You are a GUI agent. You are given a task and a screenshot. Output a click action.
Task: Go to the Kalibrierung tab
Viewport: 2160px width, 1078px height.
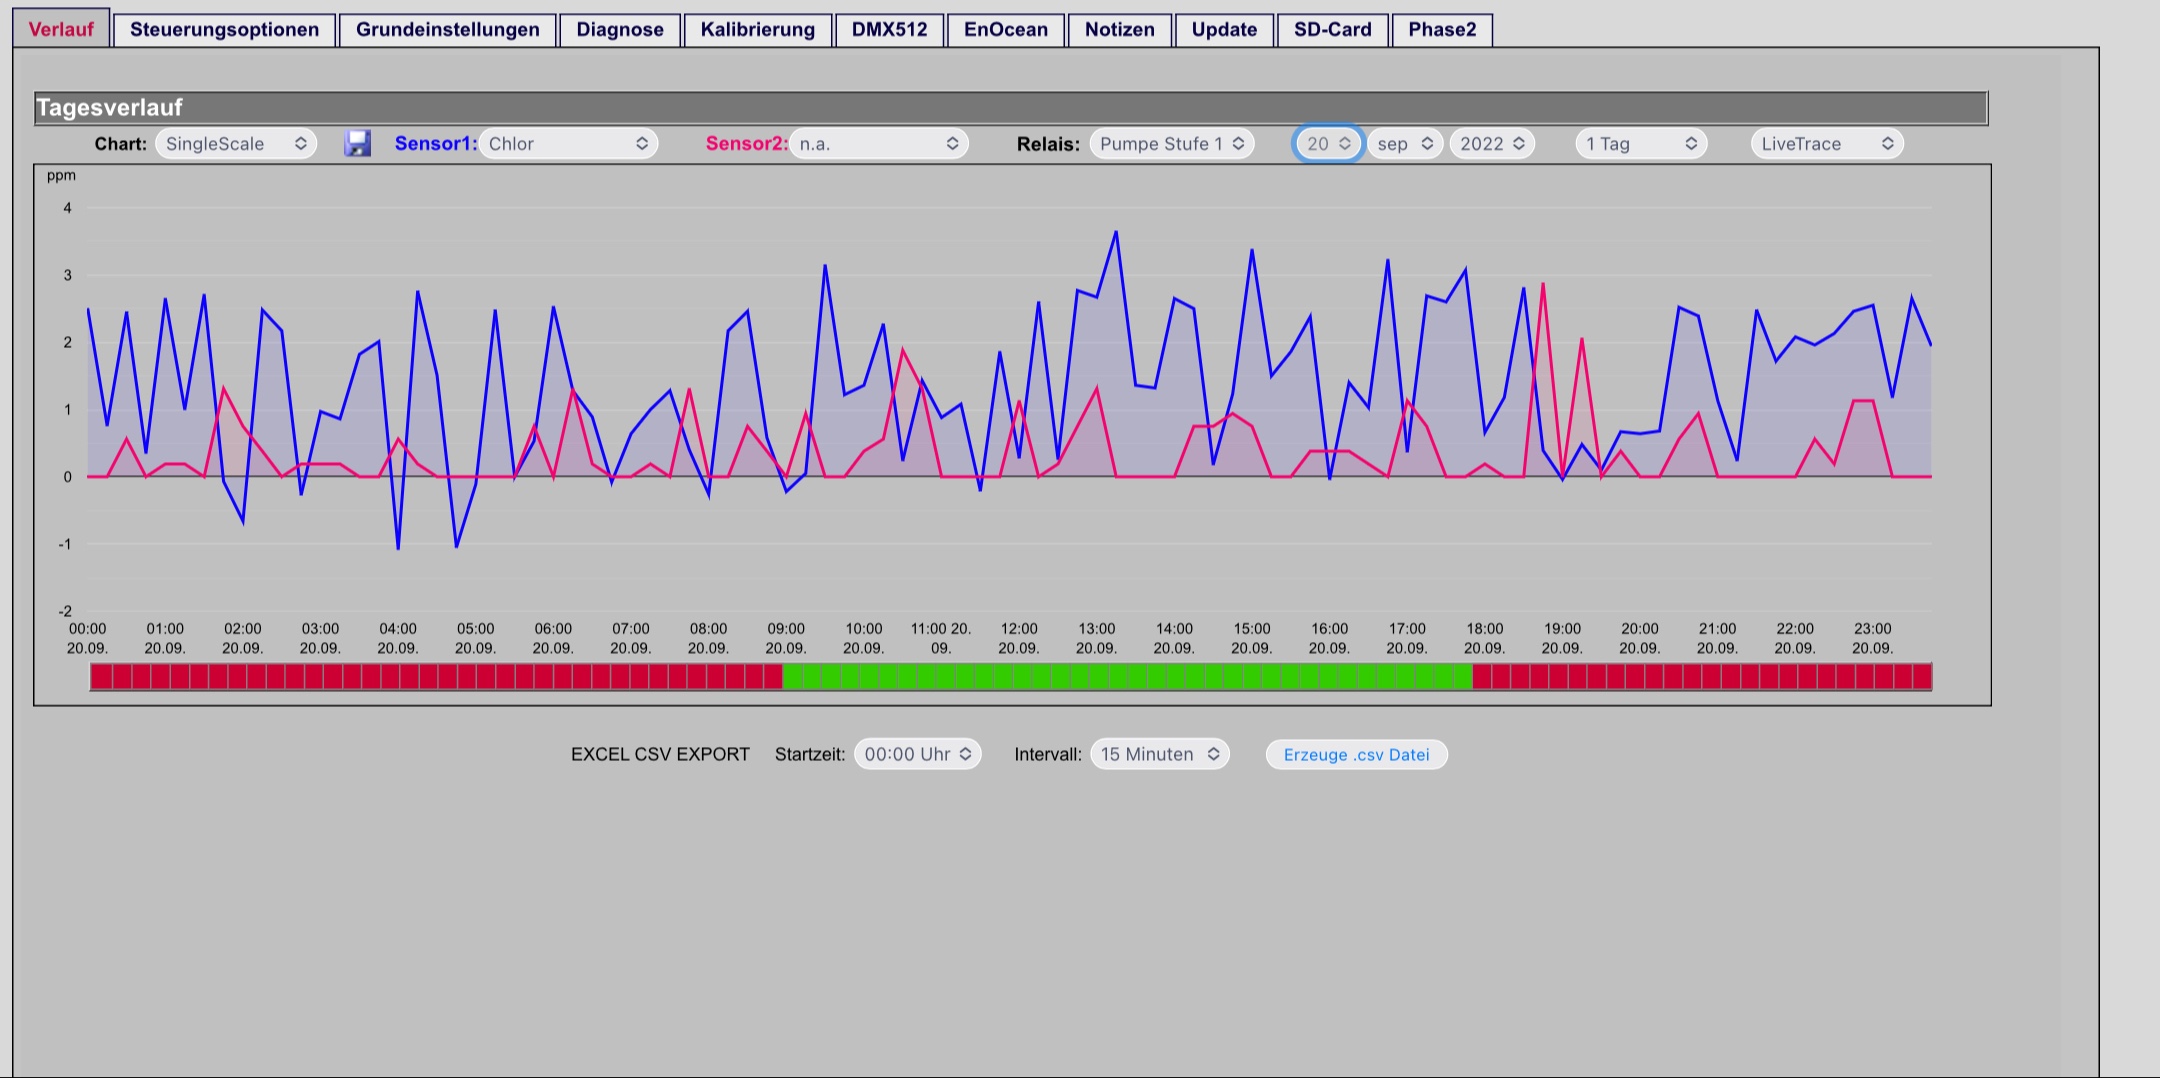[757, 30]
